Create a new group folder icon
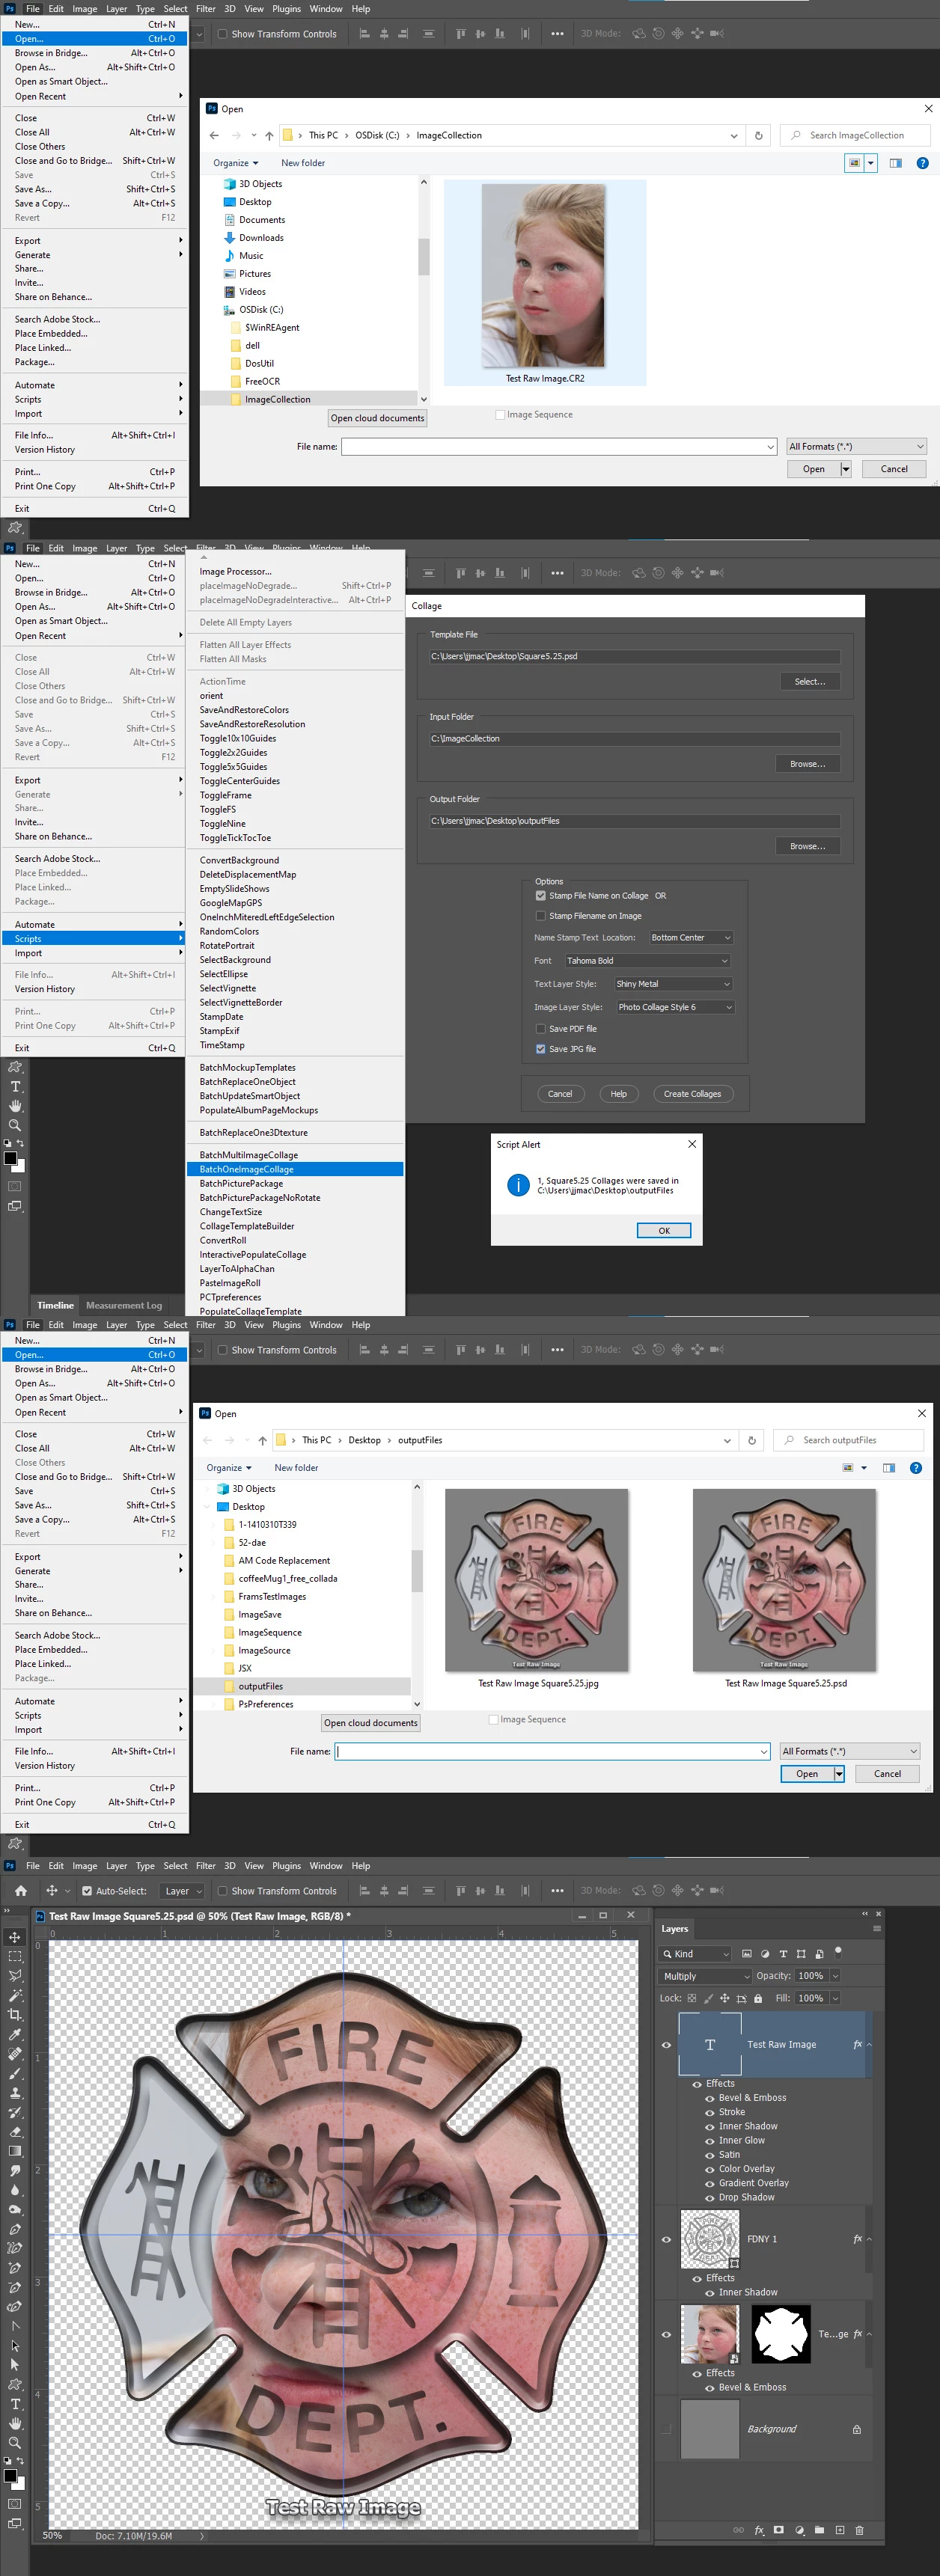The width and height of the screenshot is (940, 2576). tap(819, 2530)
